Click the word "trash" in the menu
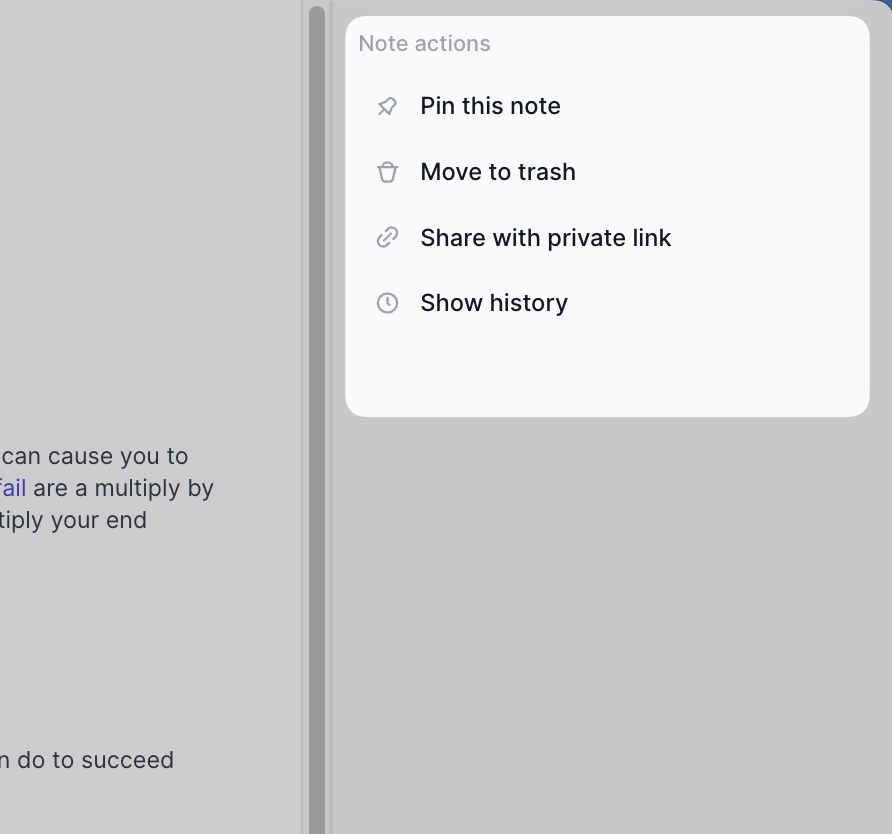 [546, 172]
